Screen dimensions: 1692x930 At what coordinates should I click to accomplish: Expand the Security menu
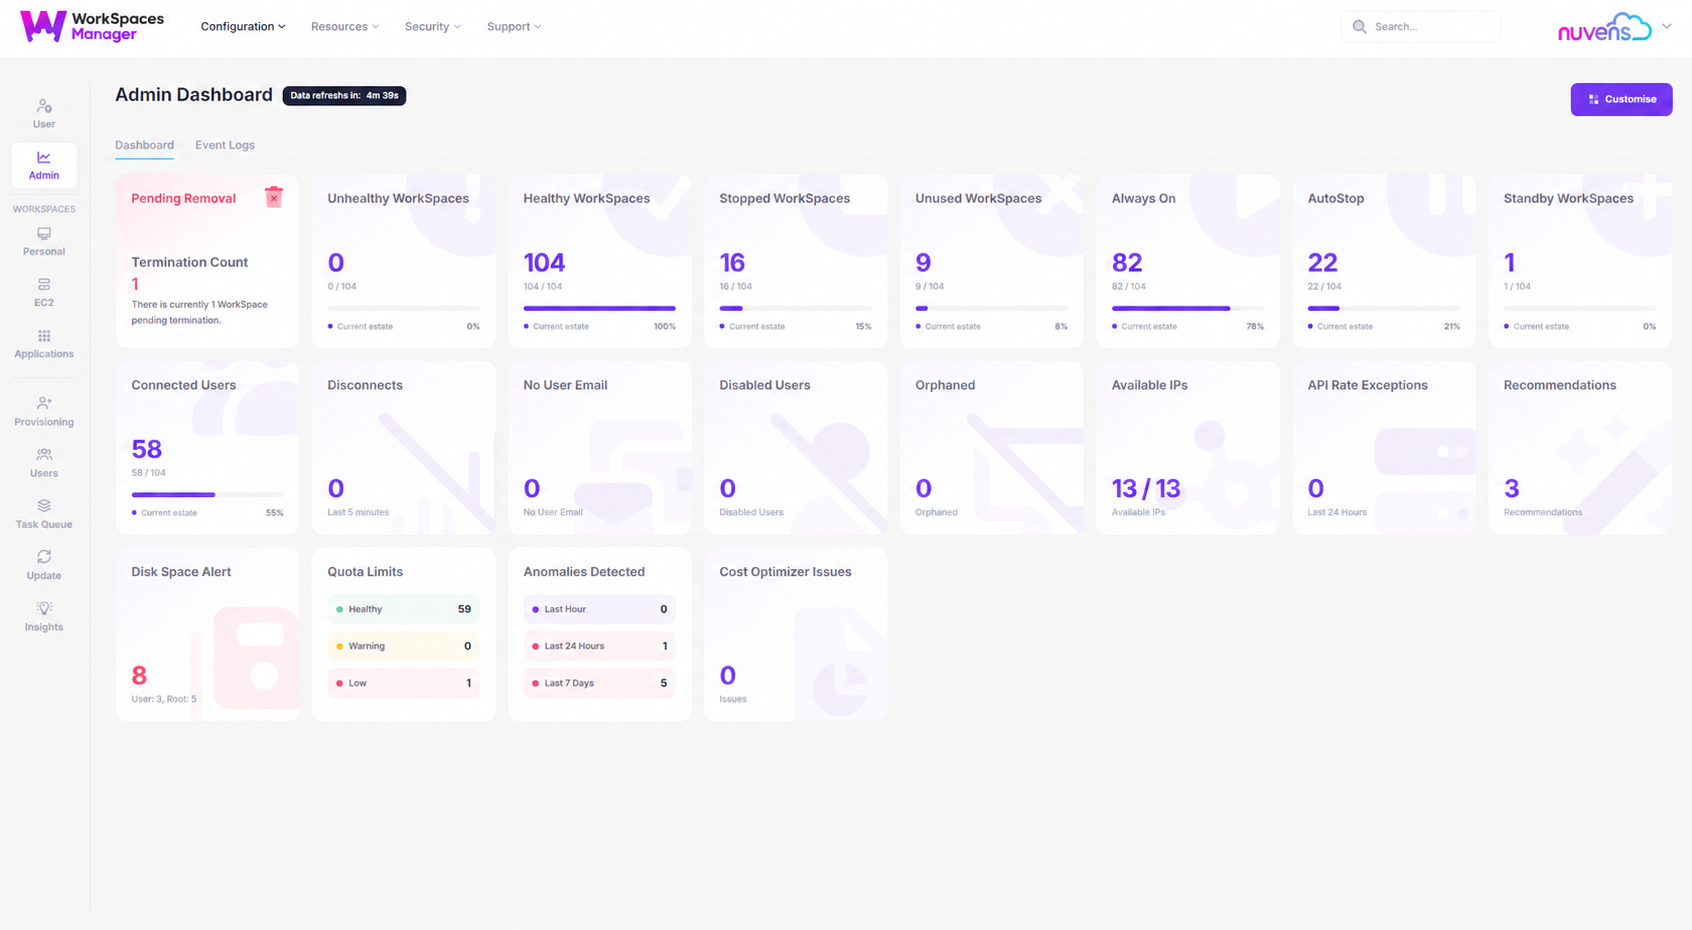coord(433,27)
